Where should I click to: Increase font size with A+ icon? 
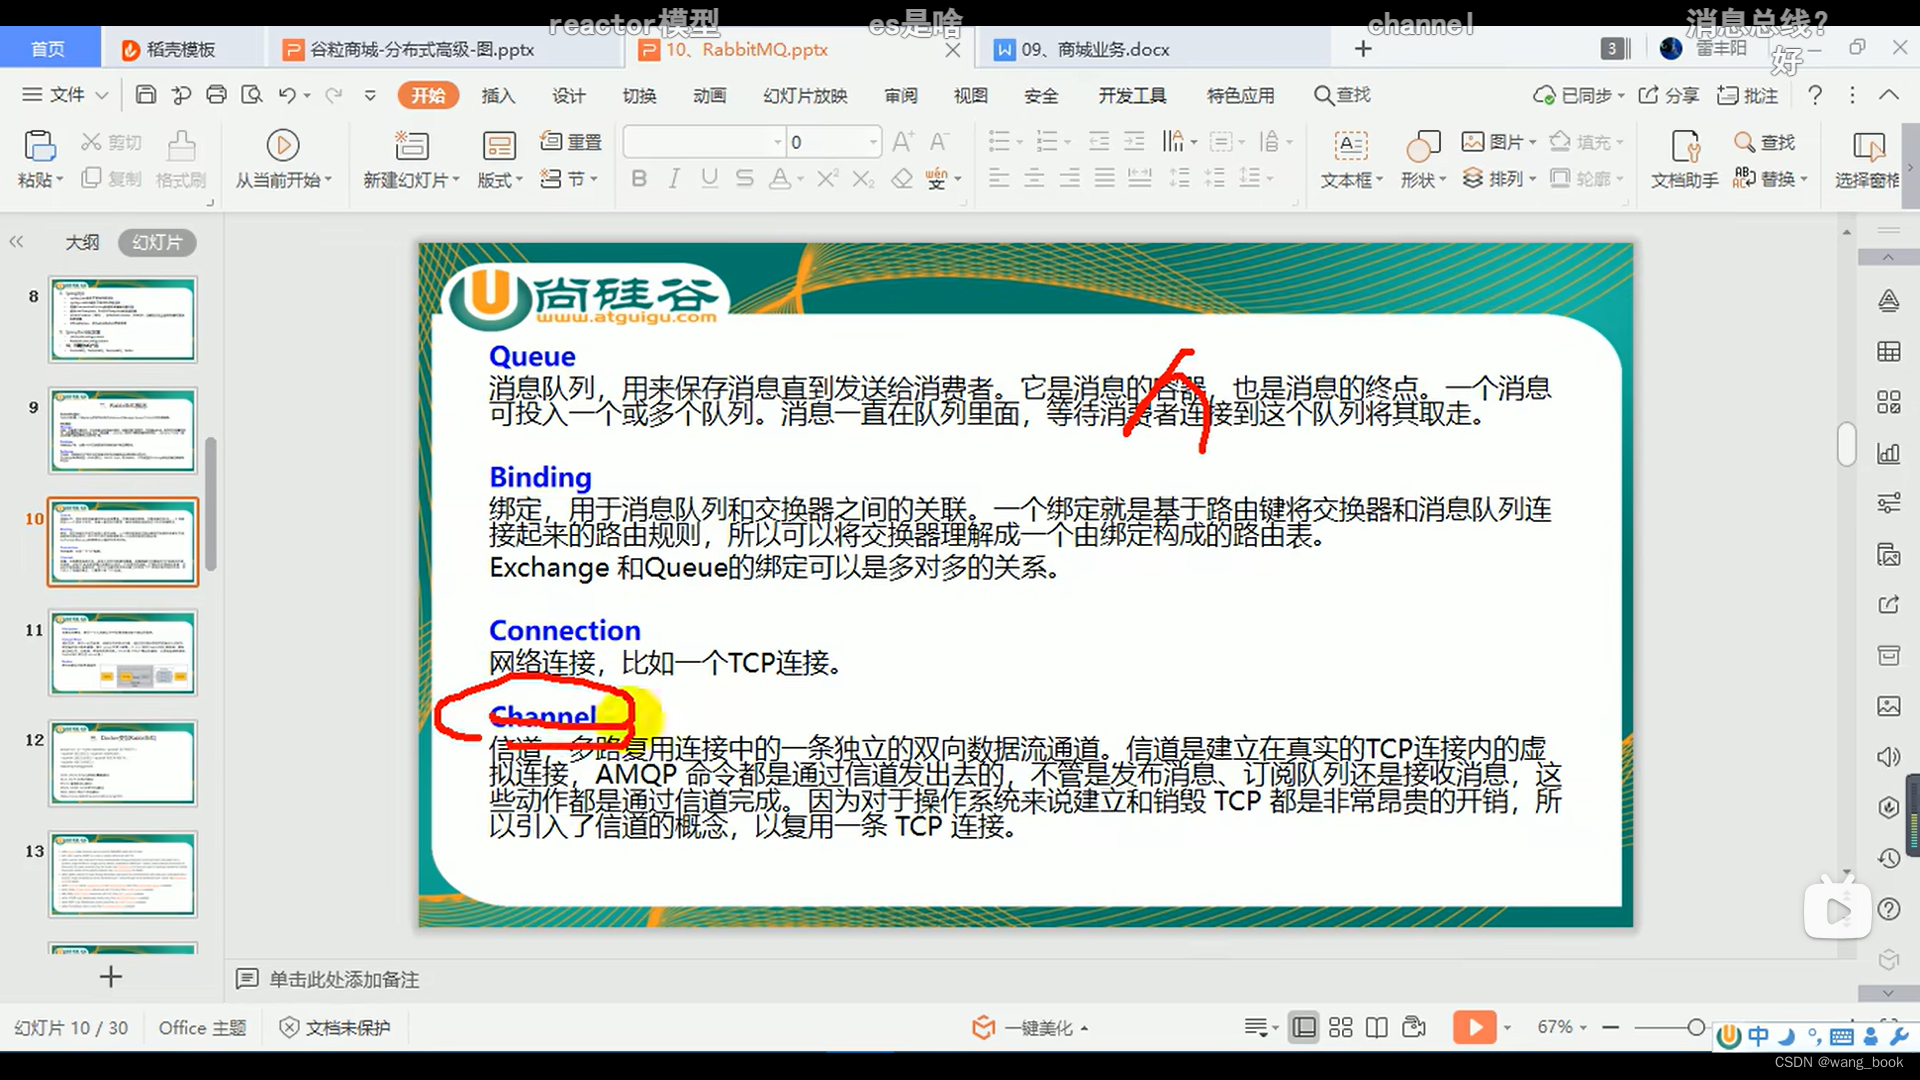[903, 142]
